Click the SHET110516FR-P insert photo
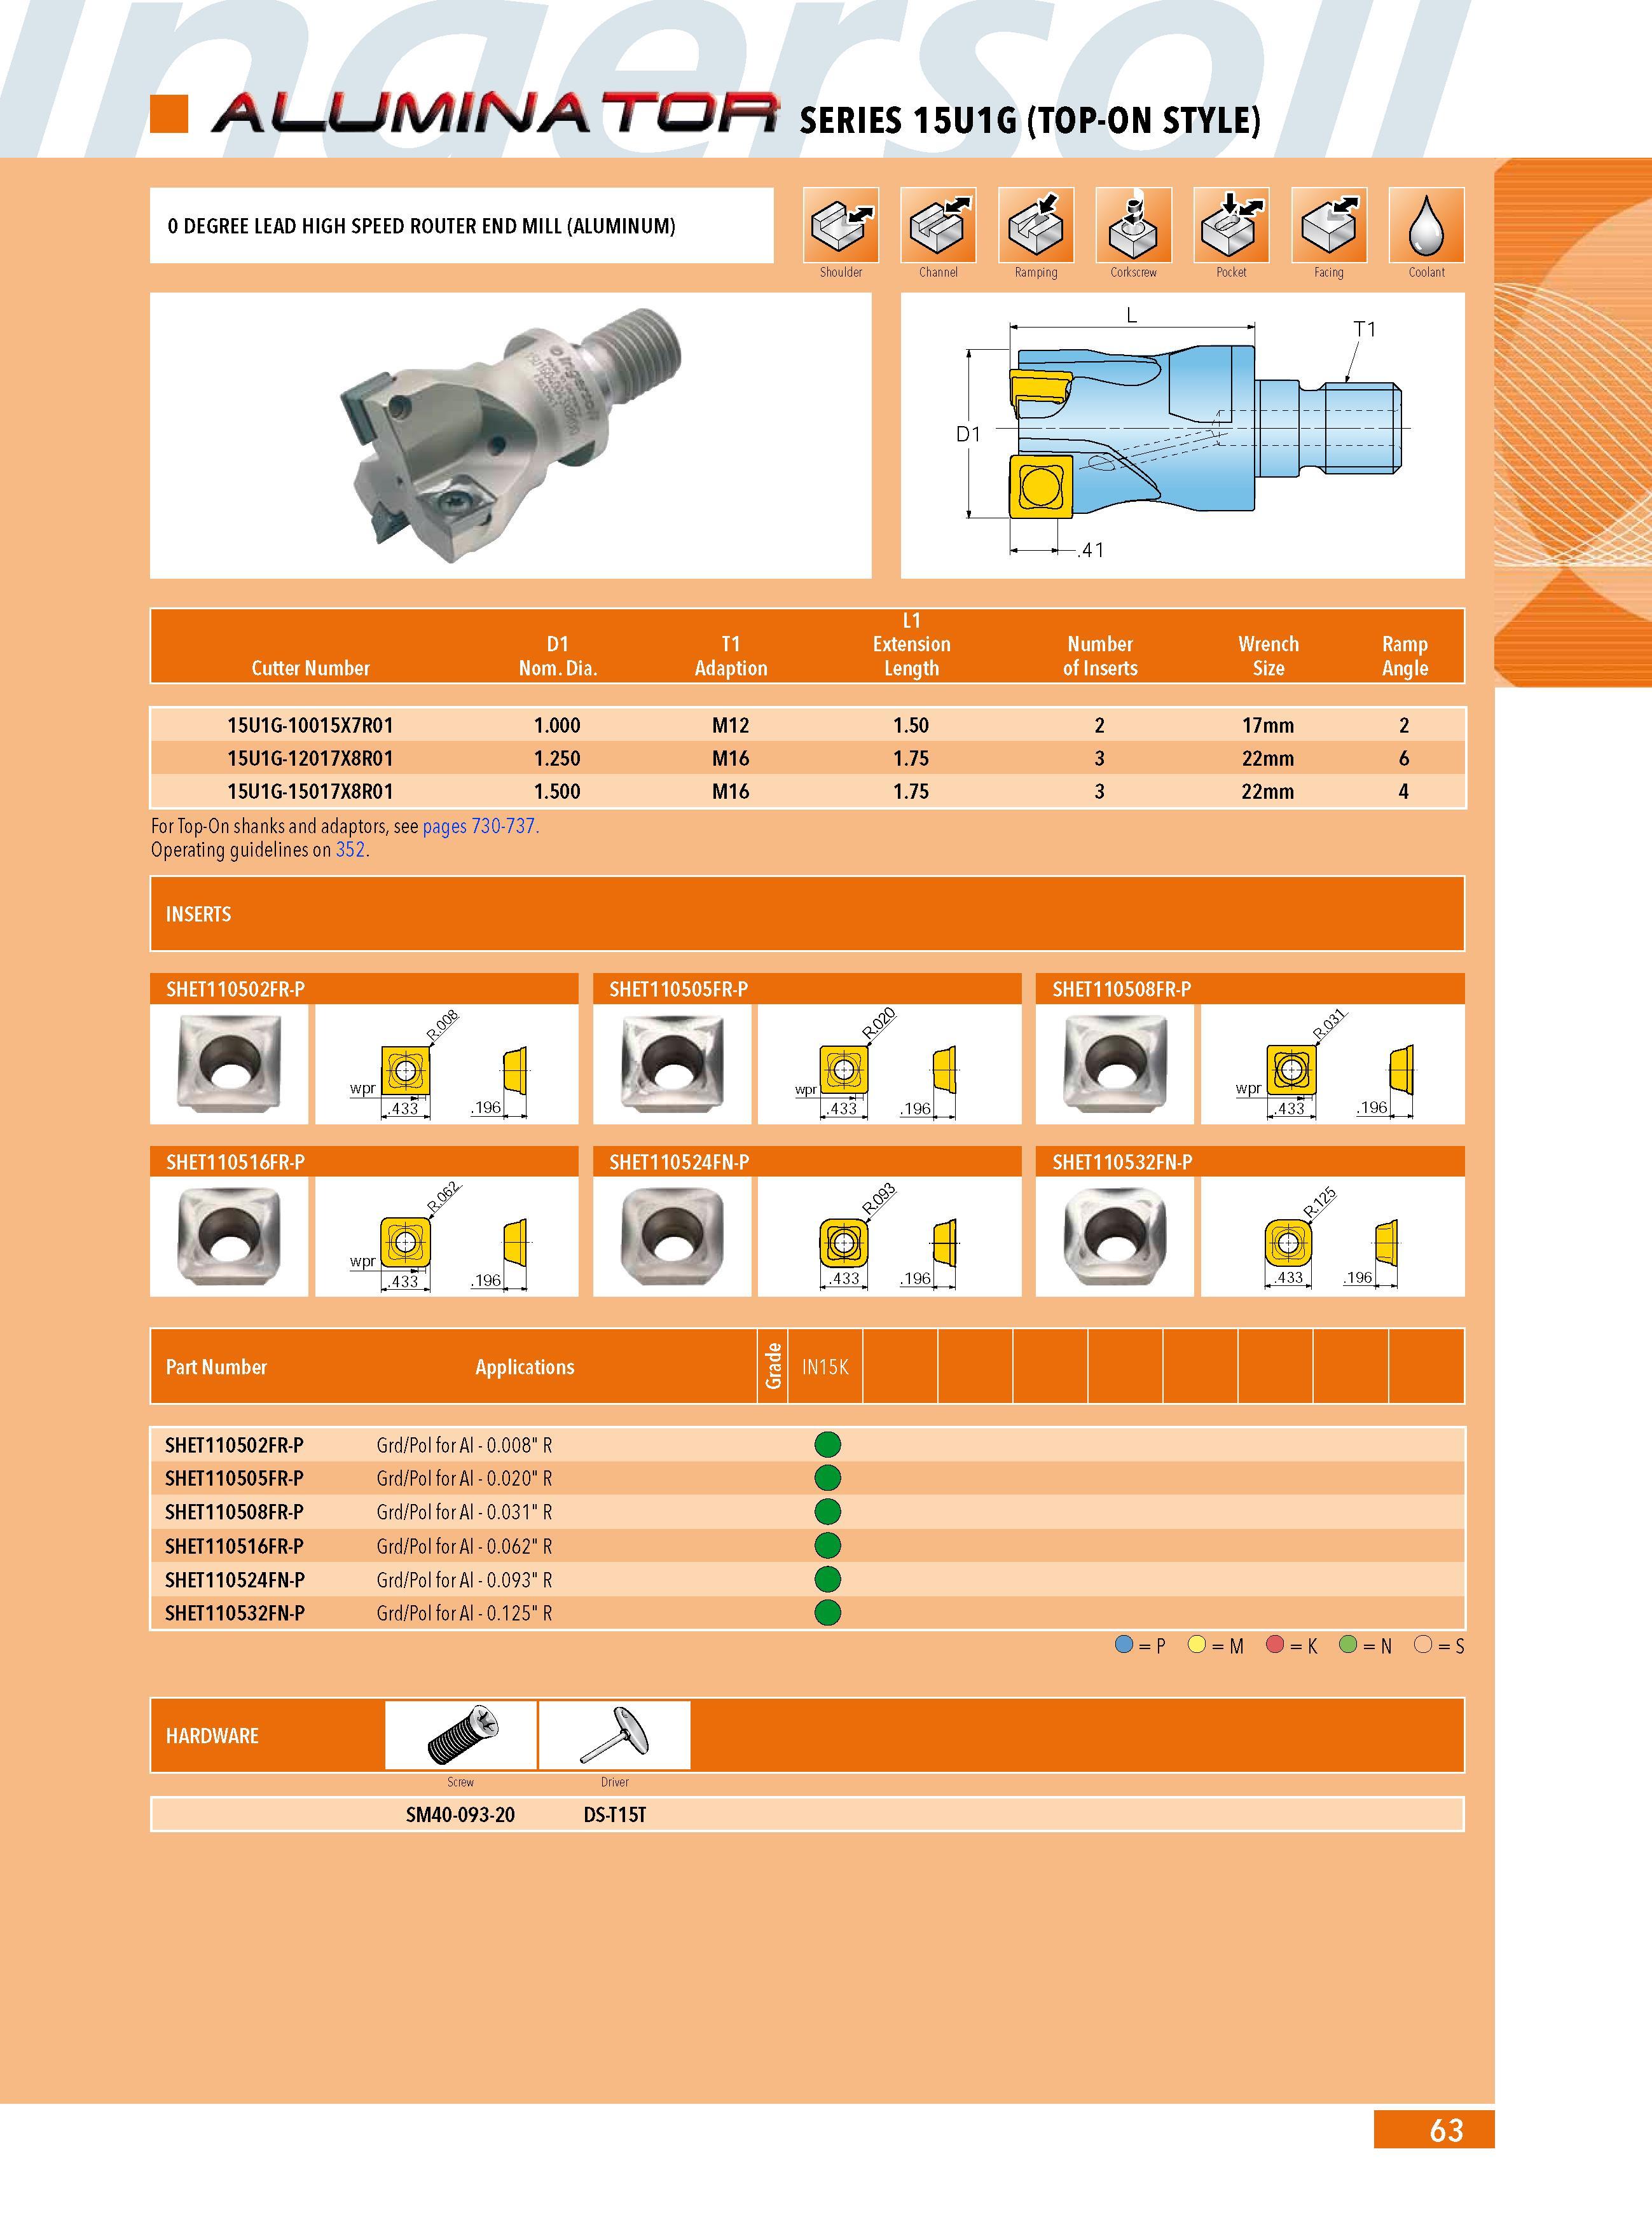The image size is (1652, 2231). tap(229, 1237)
